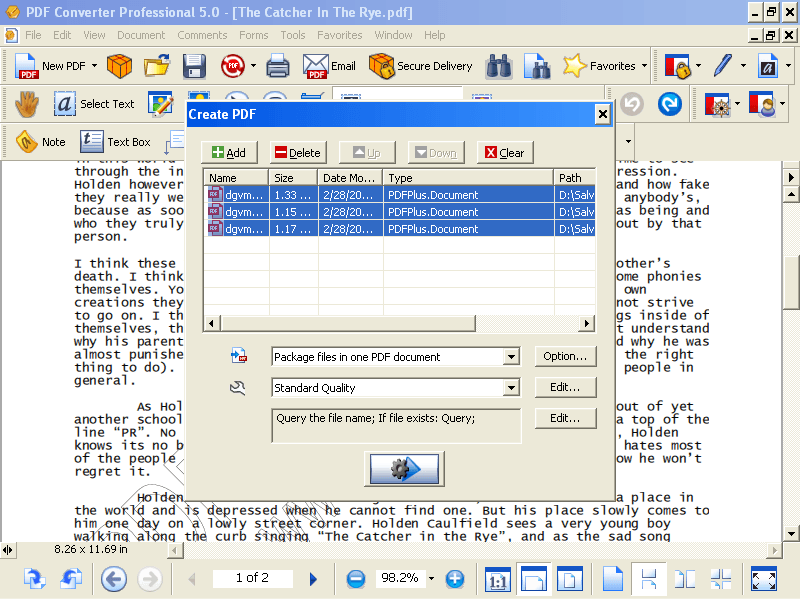The height and width of the screenshot is (600, 800).
Task: Open the File menu
Action: point(33,35)
